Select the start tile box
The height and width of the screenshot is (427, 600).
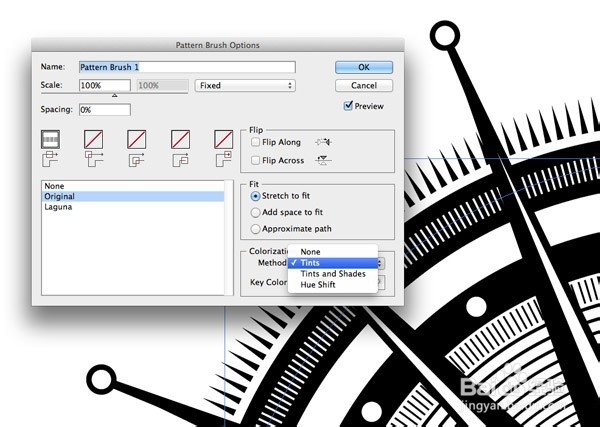180,139
